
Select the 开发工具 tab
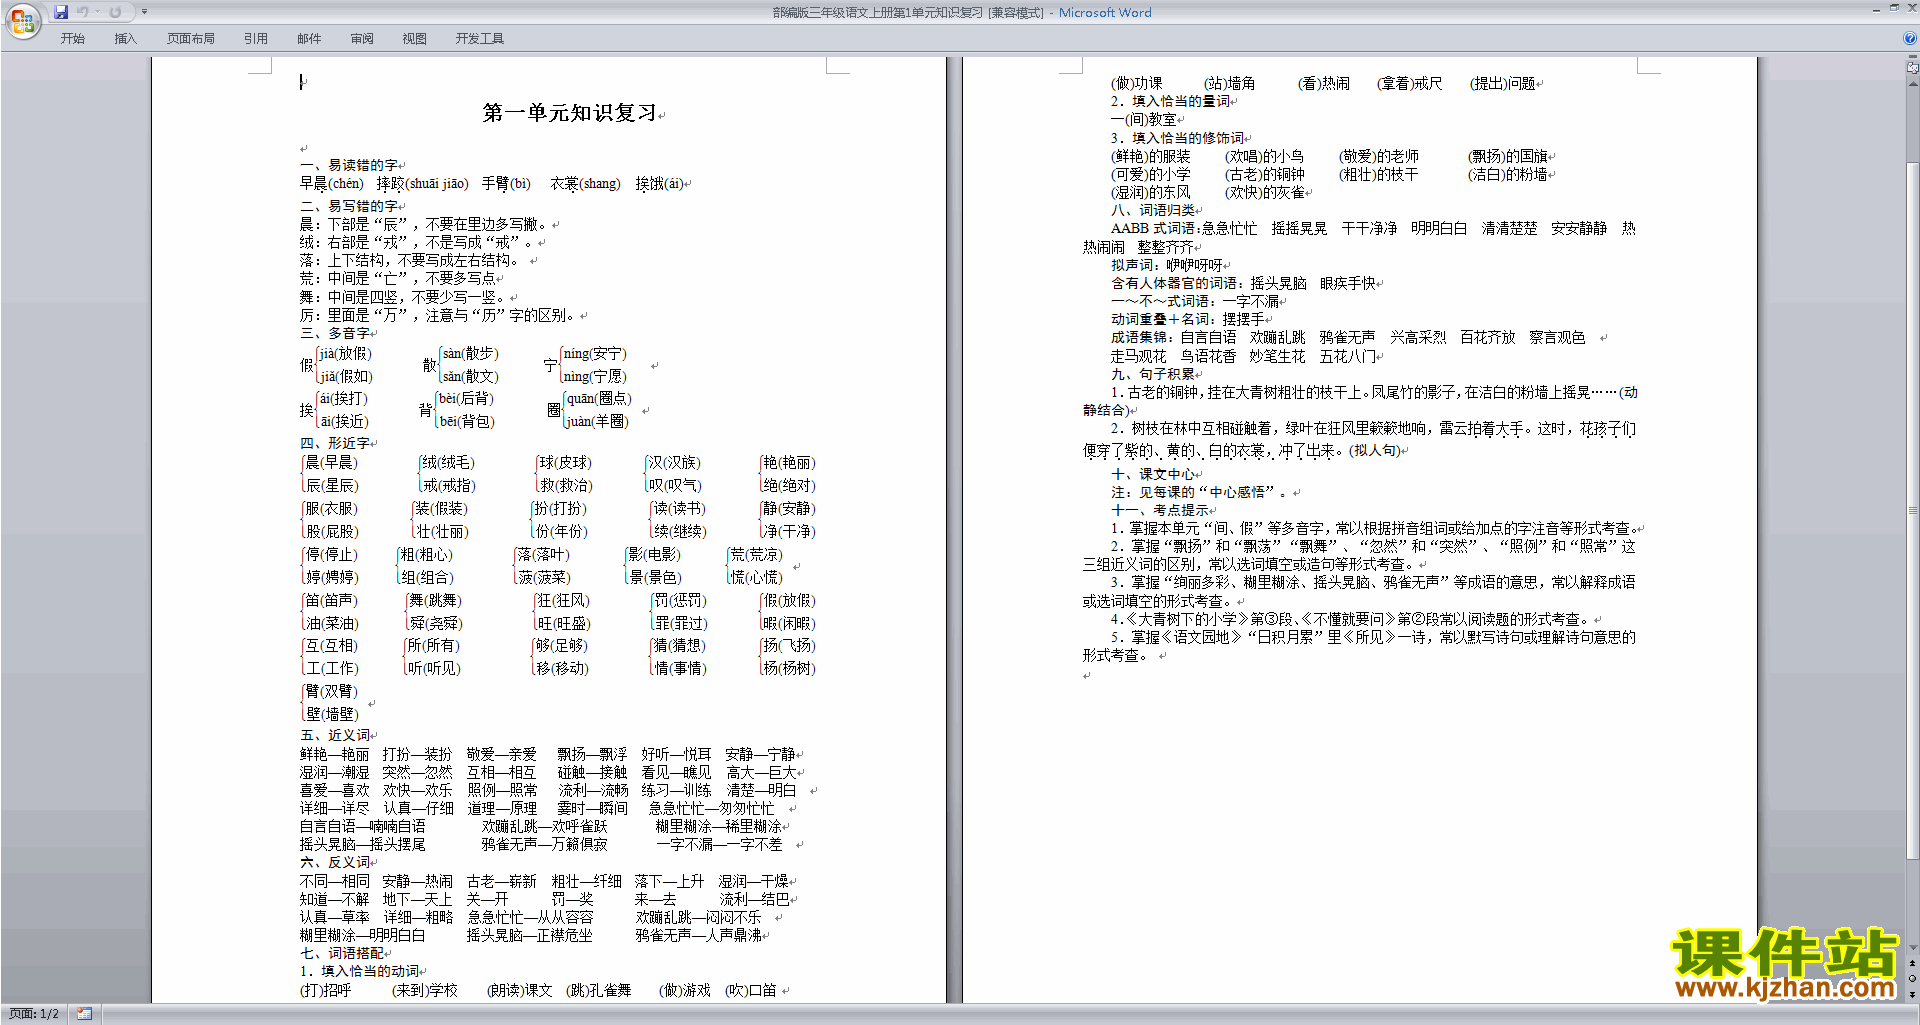[480, 39]
